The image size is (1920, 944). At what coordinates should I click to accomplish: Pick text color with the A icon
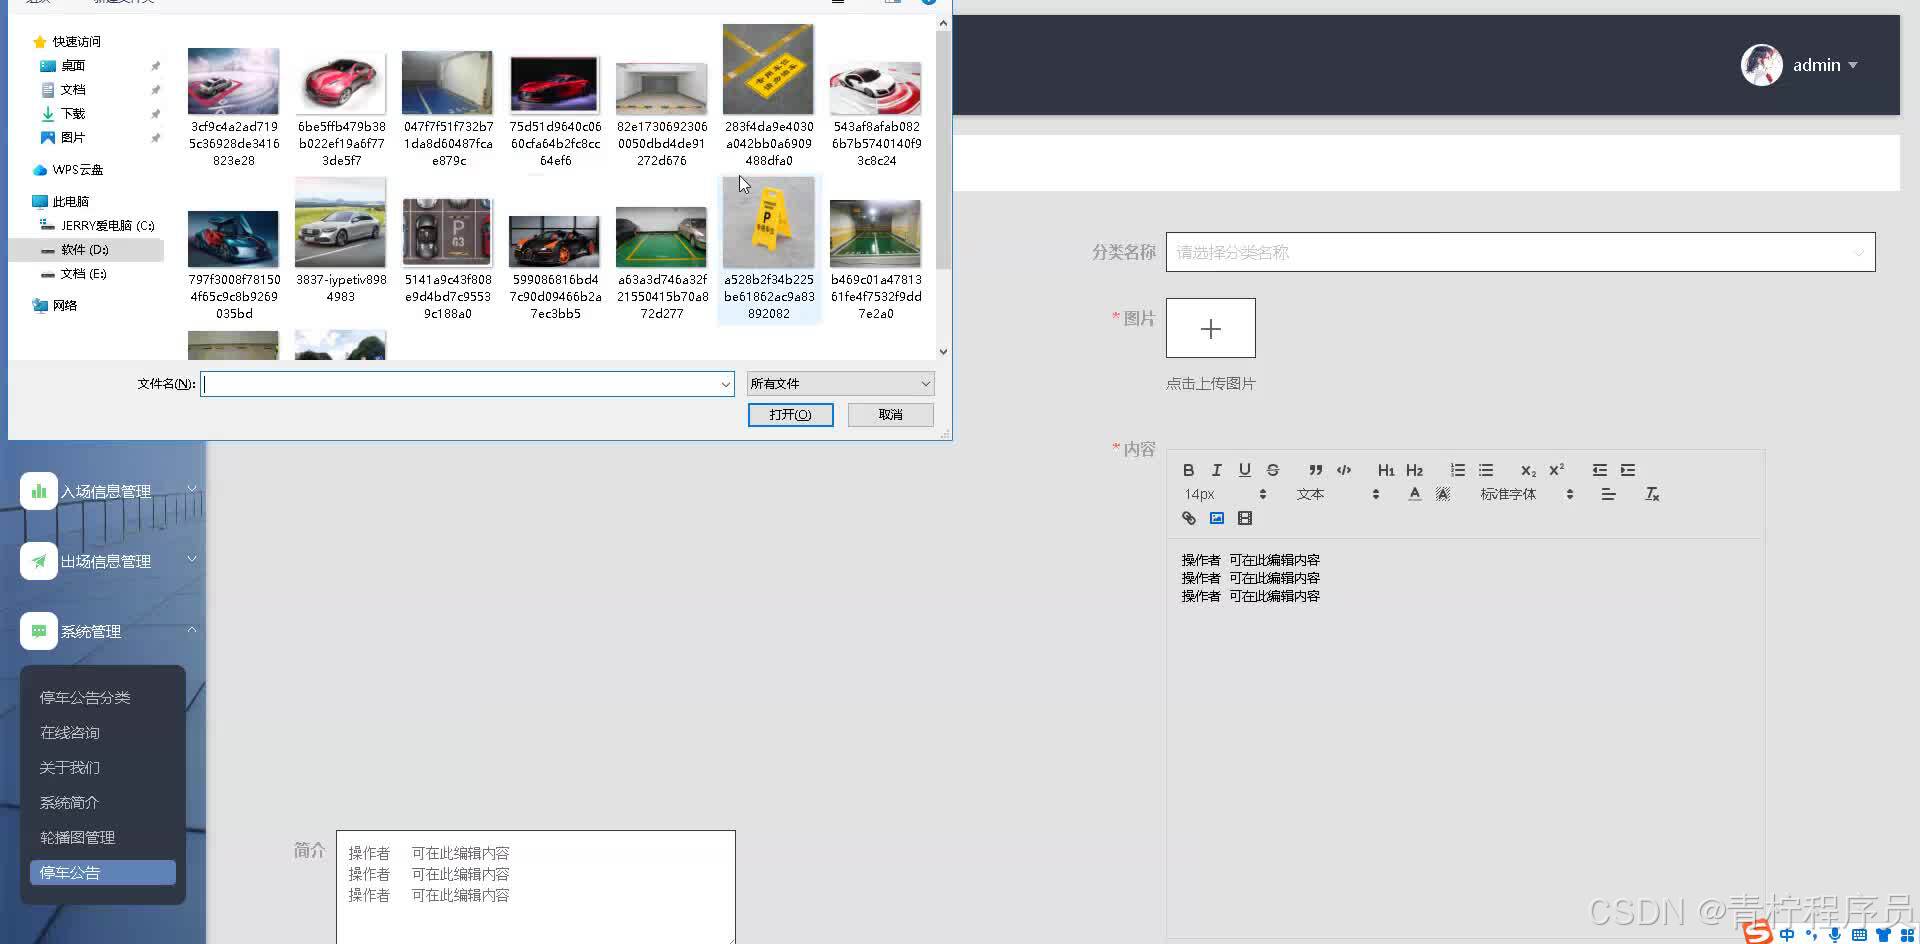point(1414,494)
